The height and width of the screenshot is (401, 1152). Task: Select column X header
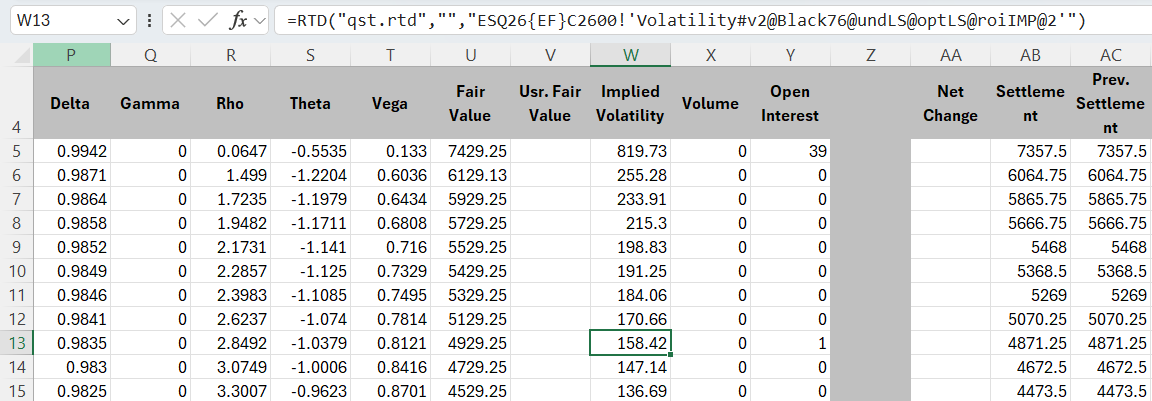710,55
